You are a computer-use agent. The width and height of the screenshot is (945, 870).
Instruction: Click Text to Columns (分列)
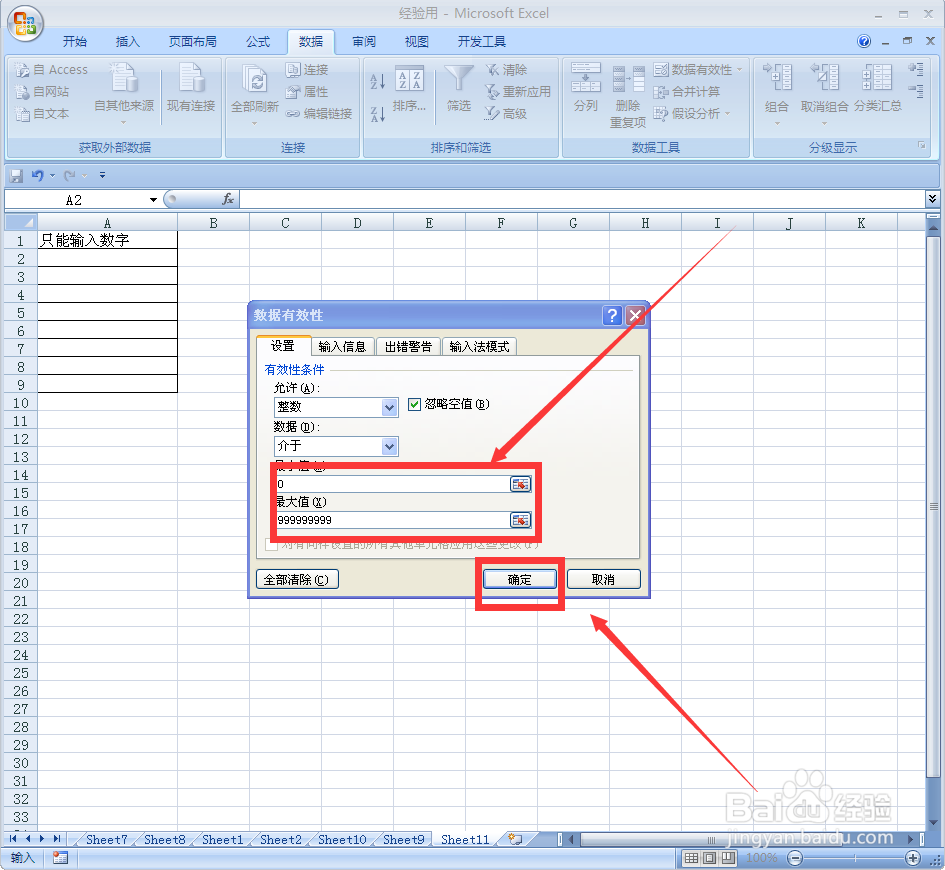coord(586,88)
